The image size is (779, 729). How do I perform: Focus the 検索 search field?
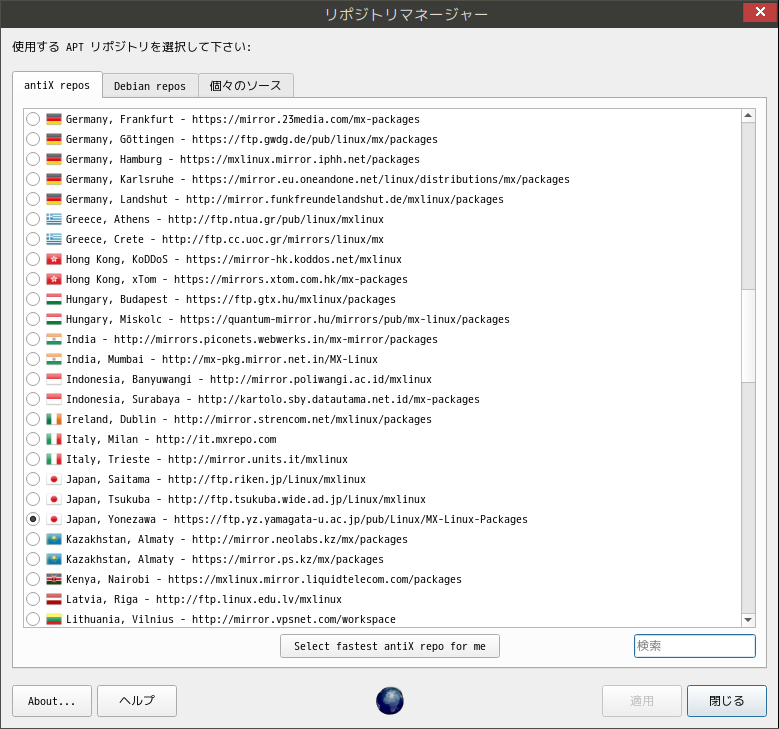695,646
